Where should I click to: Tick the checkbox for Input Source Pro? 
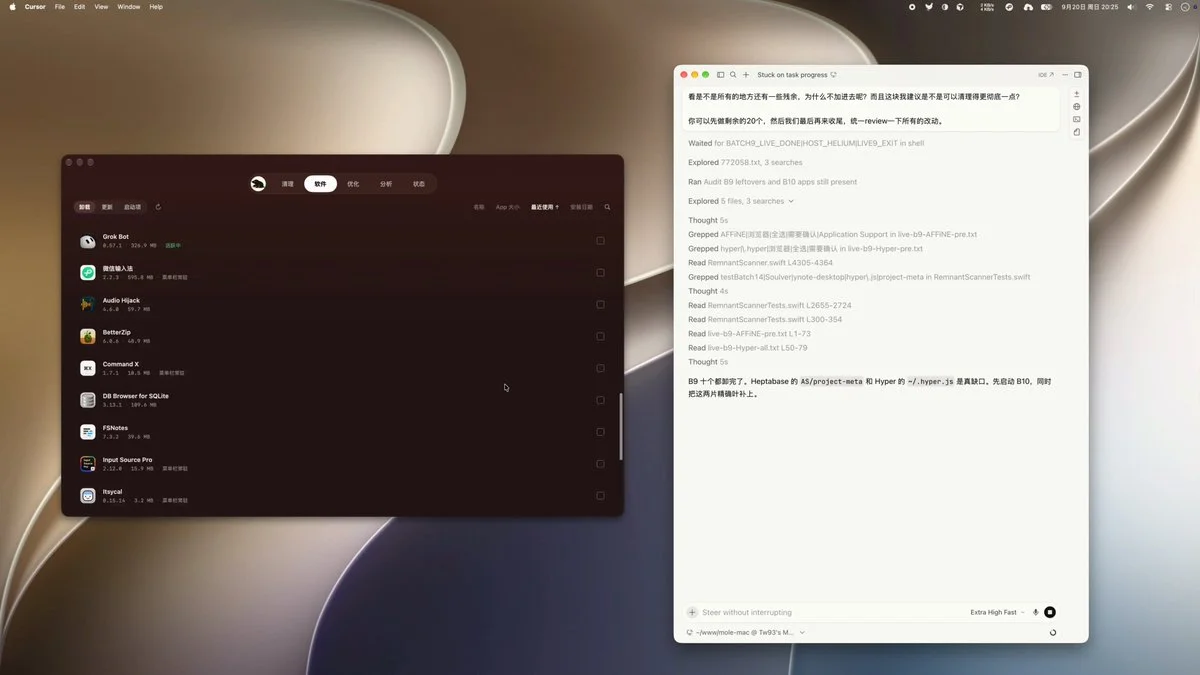coord(600,464)
